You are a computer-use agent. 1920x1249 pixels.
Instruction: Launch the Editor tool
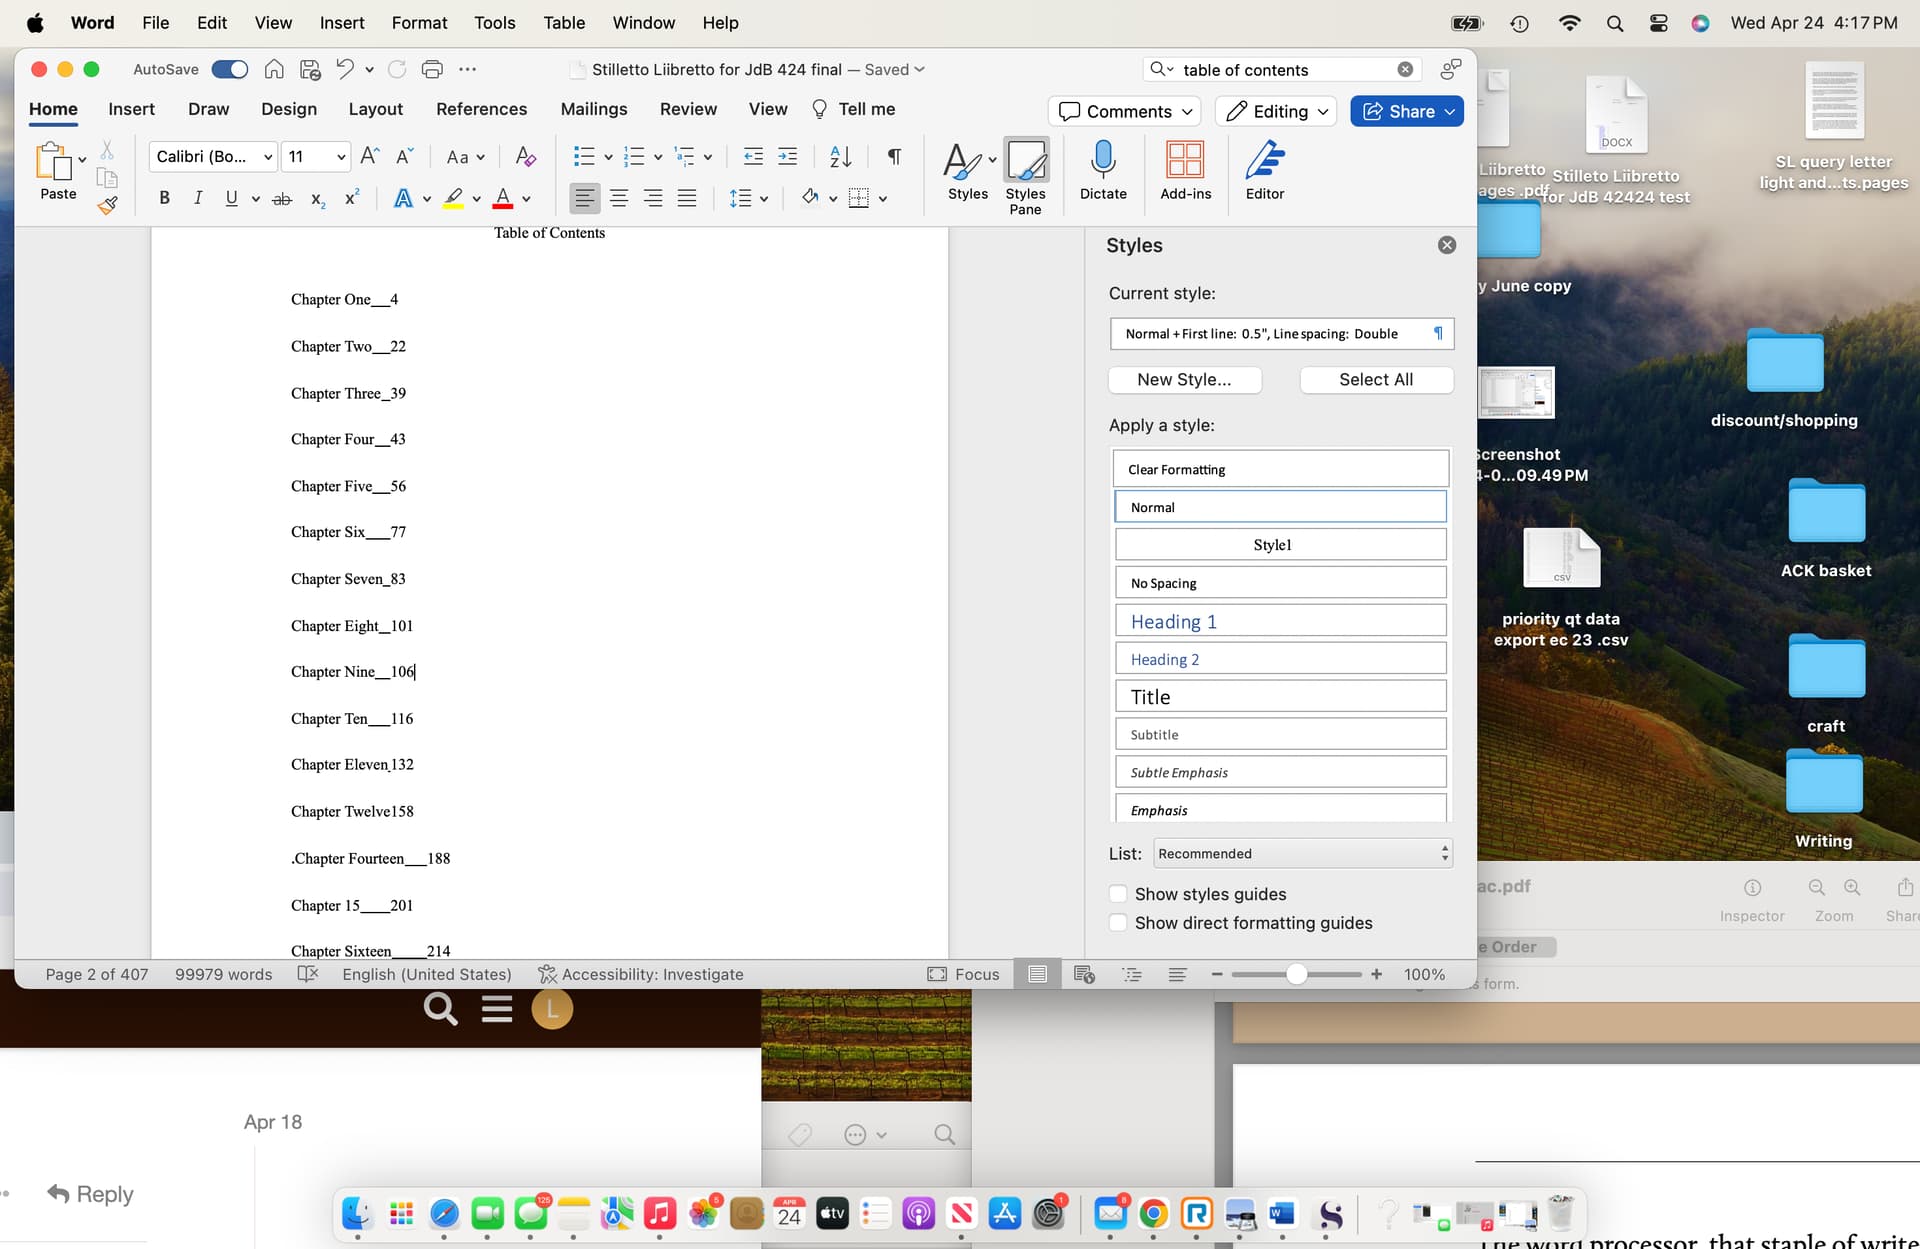(x=1265, y=170)
